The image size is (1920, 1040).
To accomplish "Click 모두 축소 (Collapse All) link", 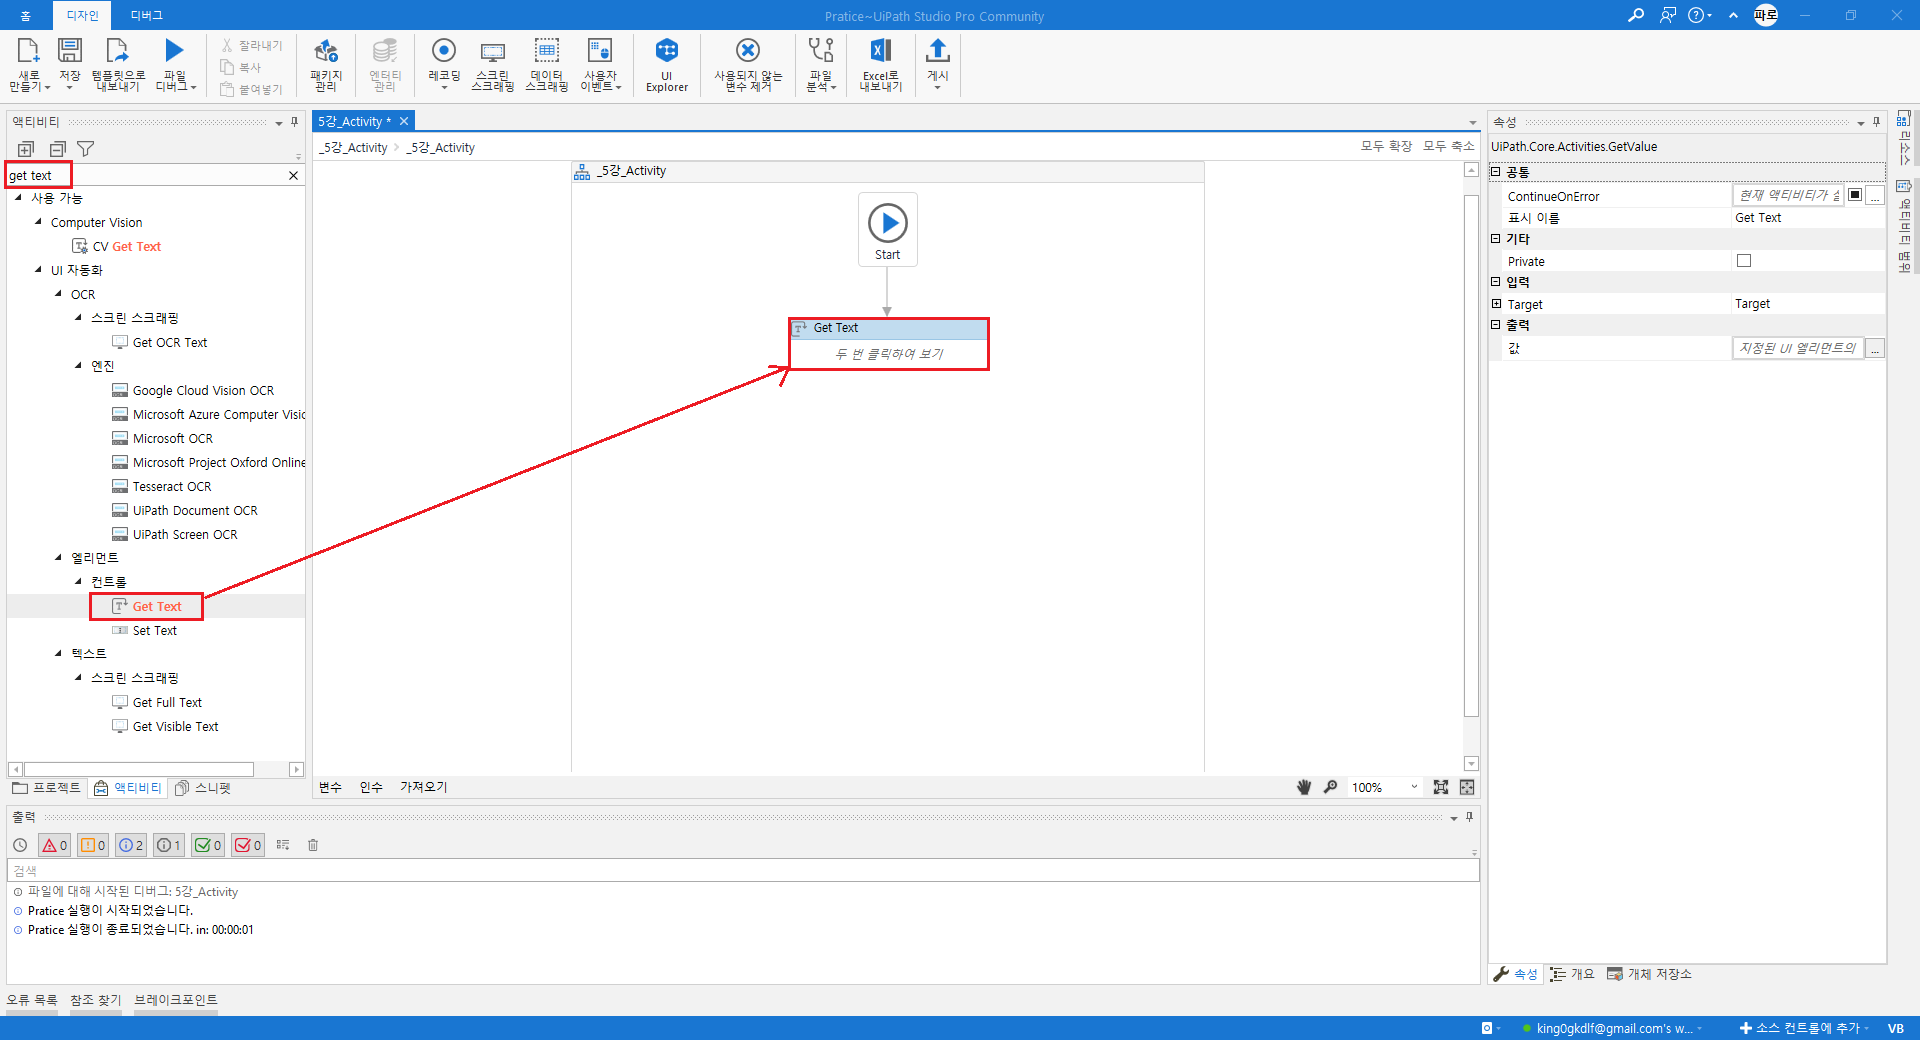I will pos(1449,146).
